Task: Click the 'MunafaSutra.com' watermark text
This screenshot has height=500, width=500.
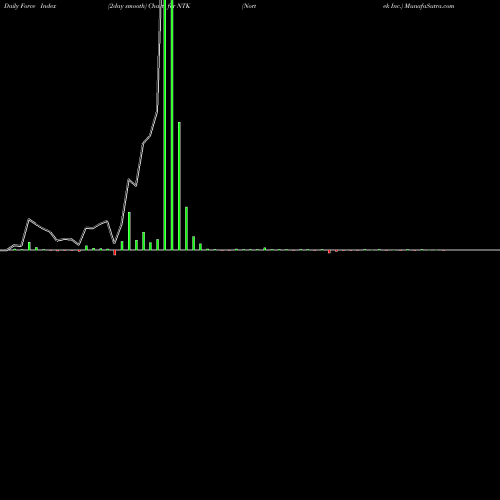Action: [x=429, y=6]
